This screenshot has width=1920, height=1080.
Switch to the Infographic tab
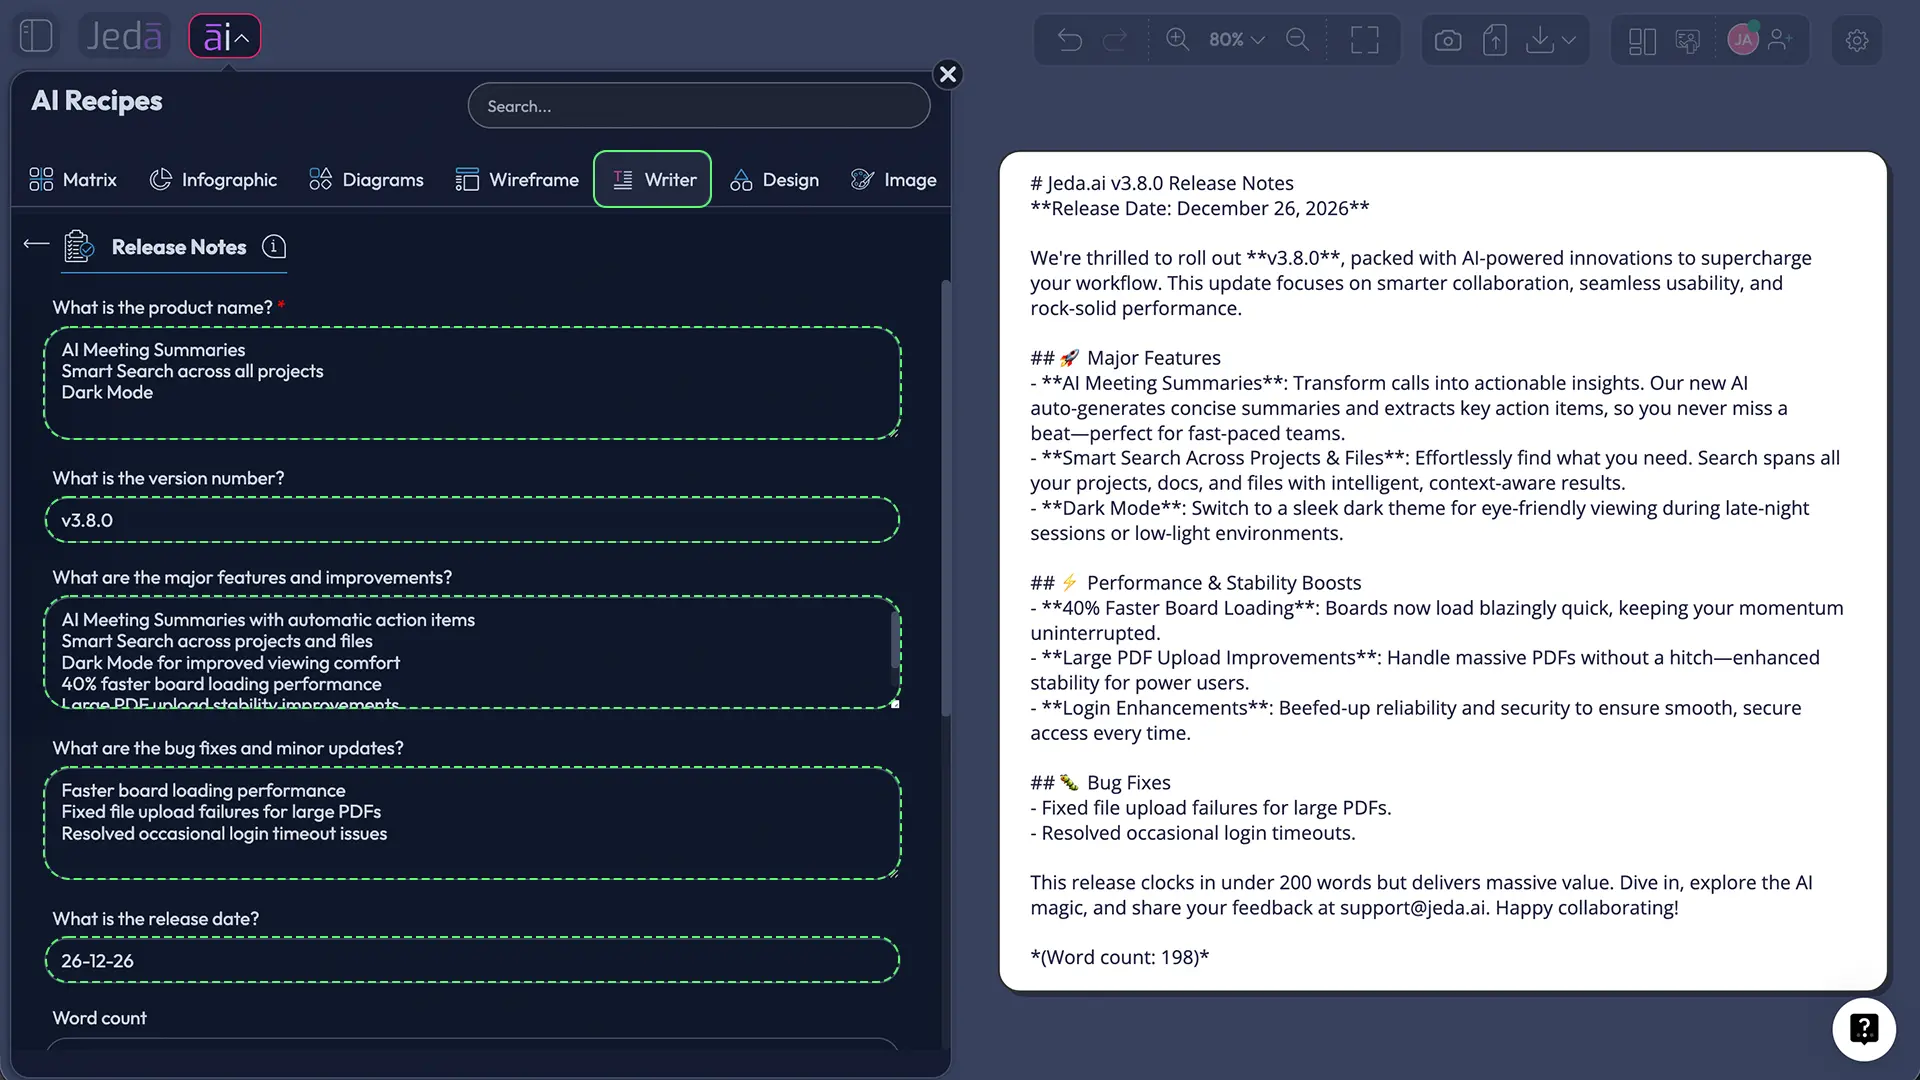213,180
